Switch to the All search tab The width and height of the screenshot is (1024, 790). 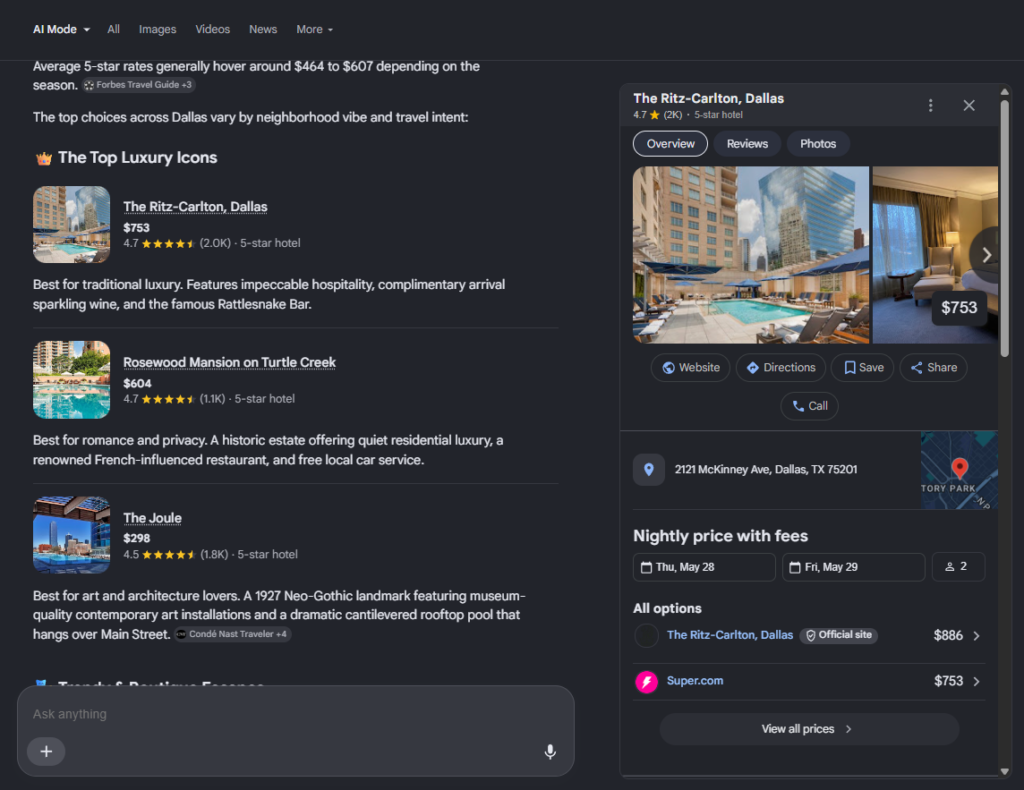[114, 29]
